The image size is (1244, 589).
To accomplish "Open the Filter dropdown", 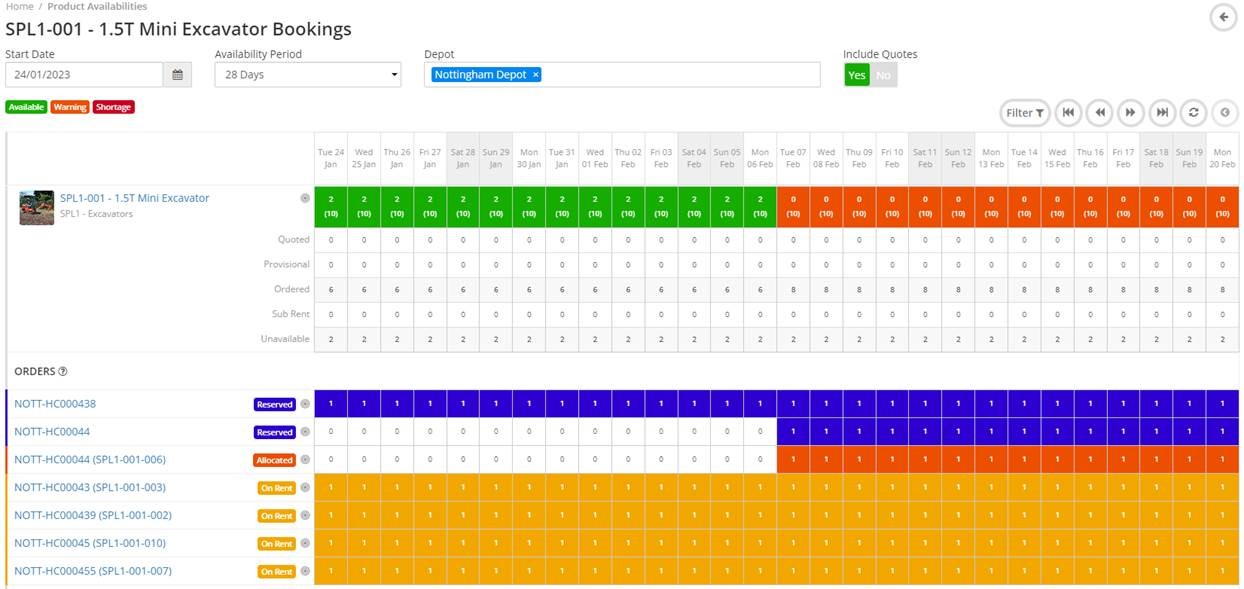I will coord(1025,113).
